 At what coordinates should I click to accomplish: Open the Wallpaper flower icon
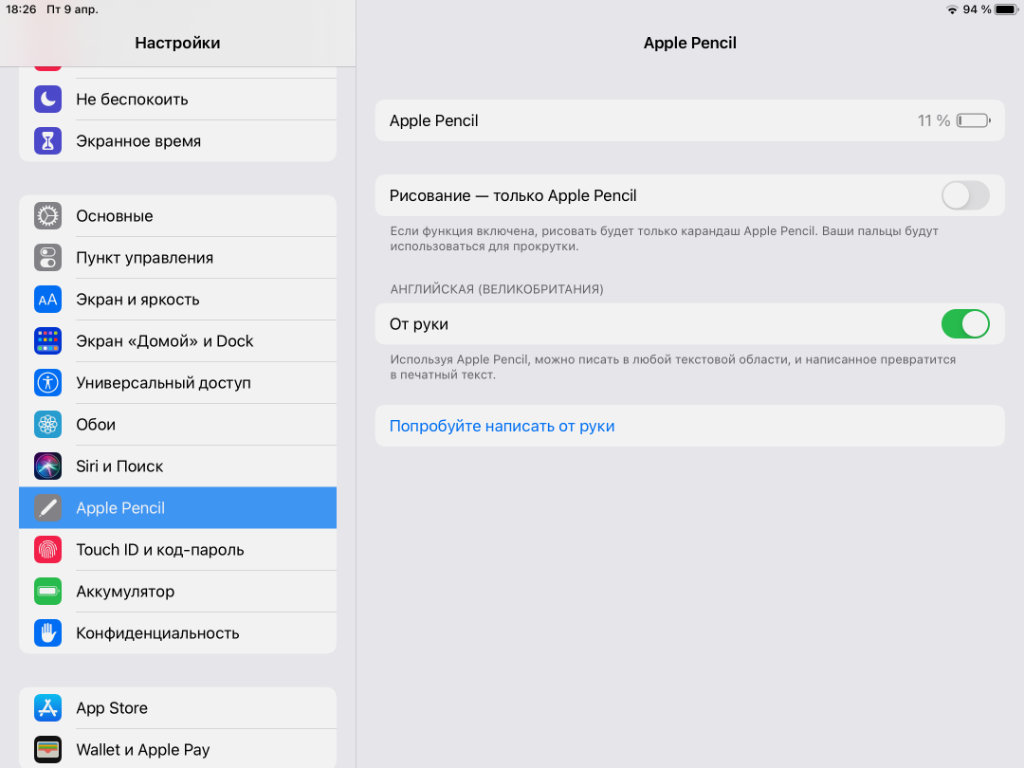click(x=48, y=425)
